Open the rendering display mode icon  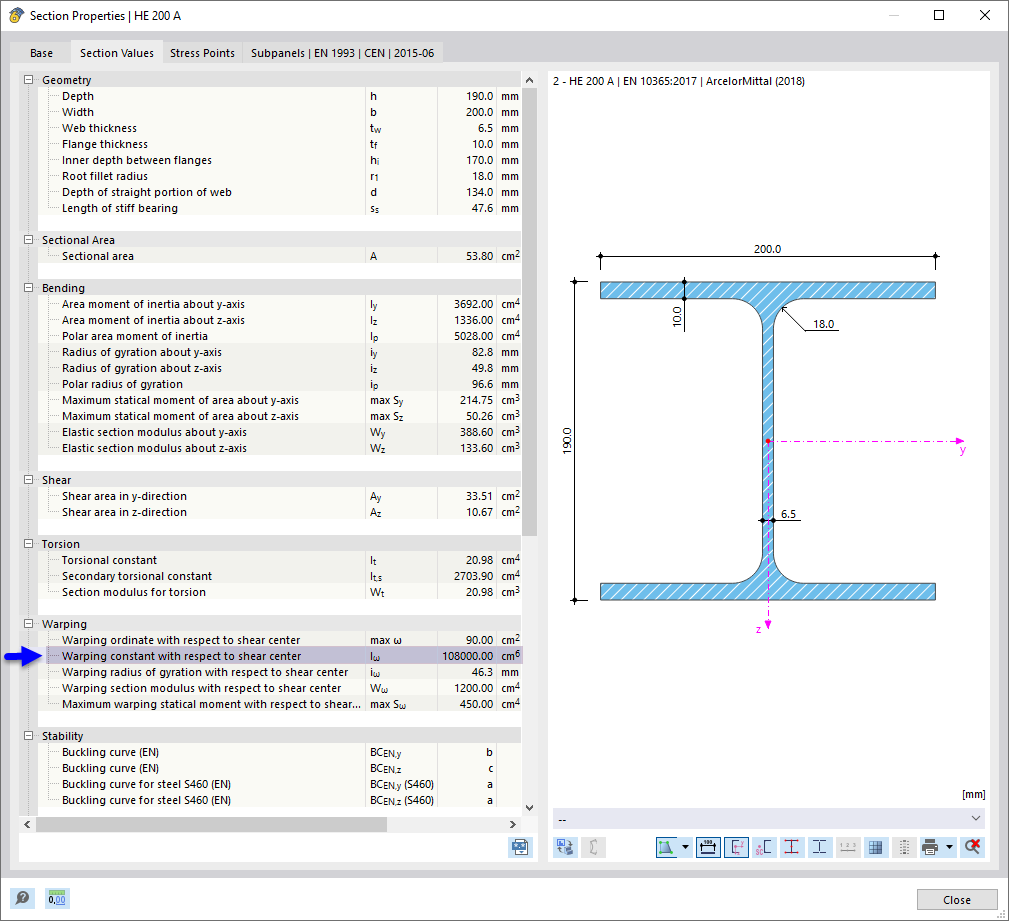pos(666,847)
